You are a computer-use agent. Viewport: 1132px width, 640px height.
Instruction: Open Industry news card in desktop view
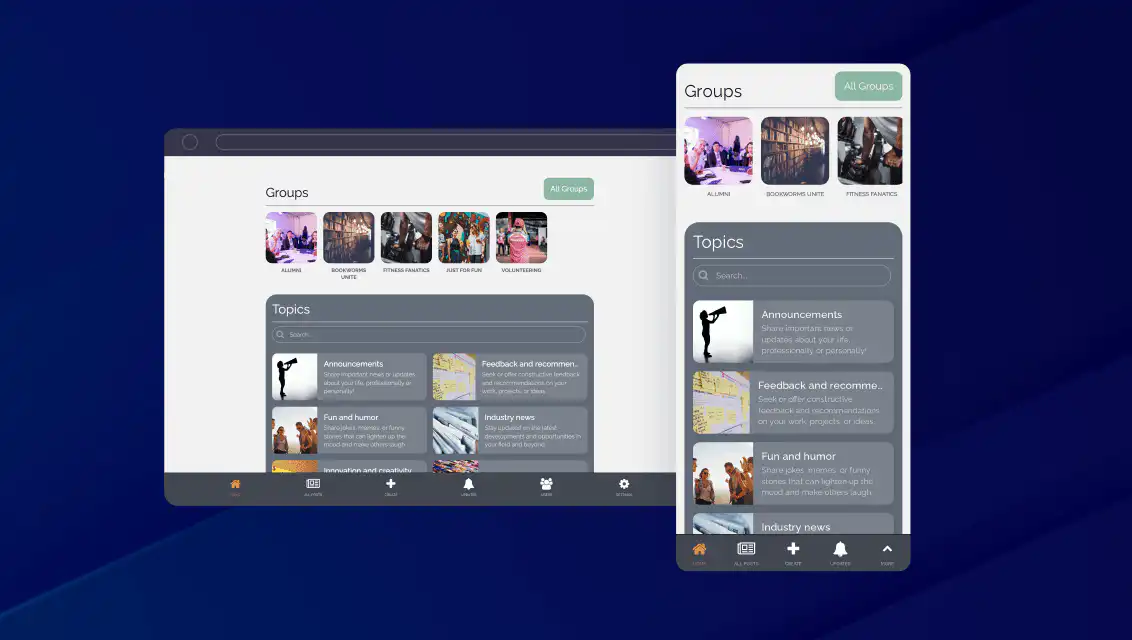tap(510, 430)
